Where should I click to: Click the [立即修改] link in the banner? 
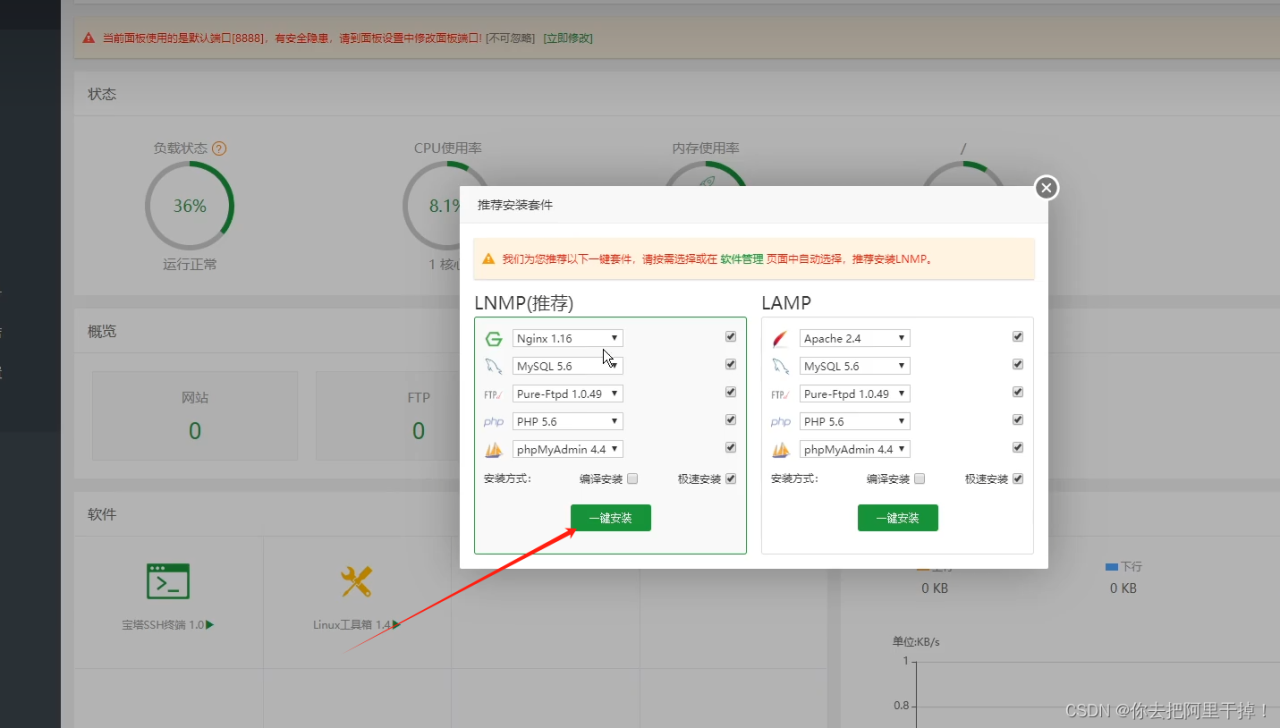point(568,38)
